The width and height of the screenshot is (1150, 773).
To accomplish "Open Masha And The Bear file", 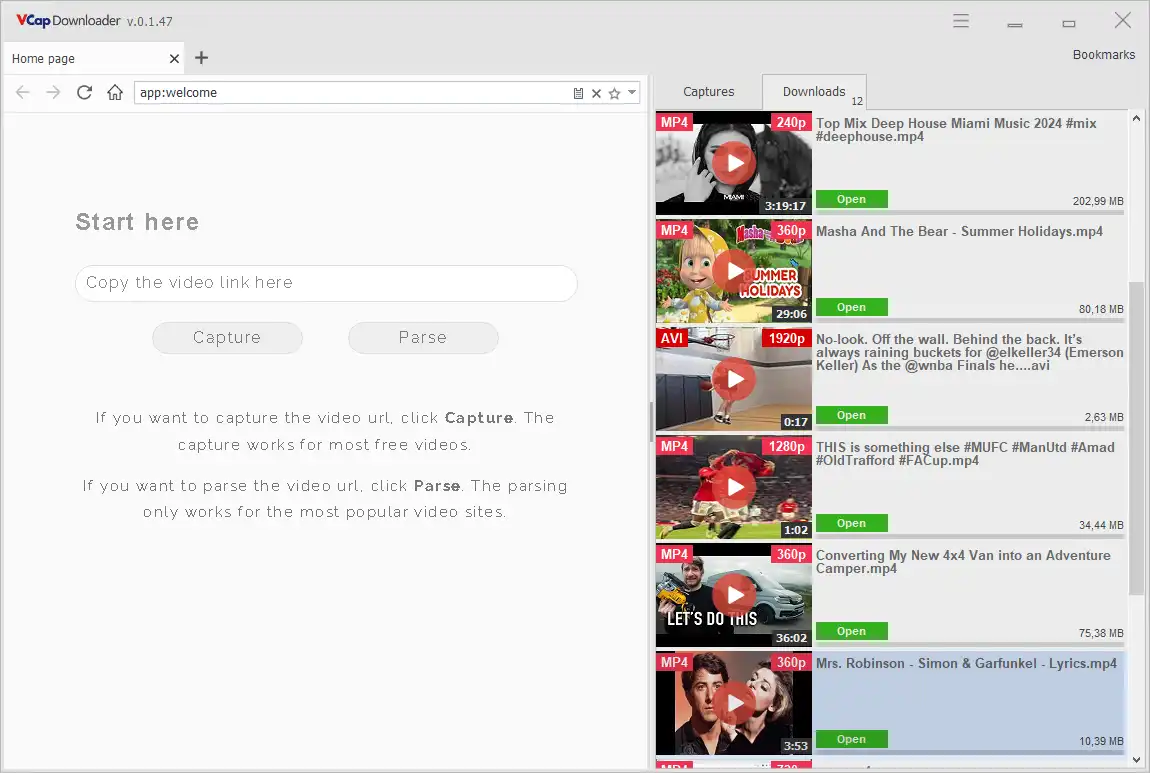I will [851, 307].
